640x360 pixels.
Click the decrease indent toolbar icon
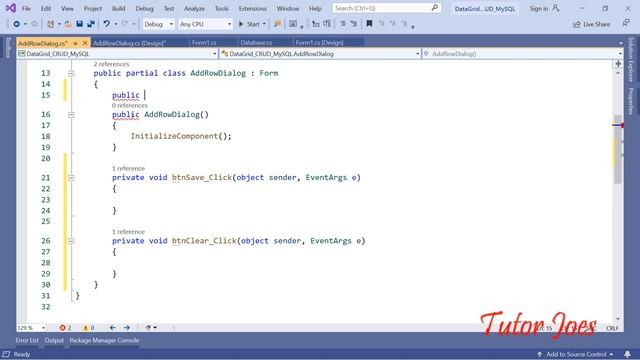pos(316,24)
